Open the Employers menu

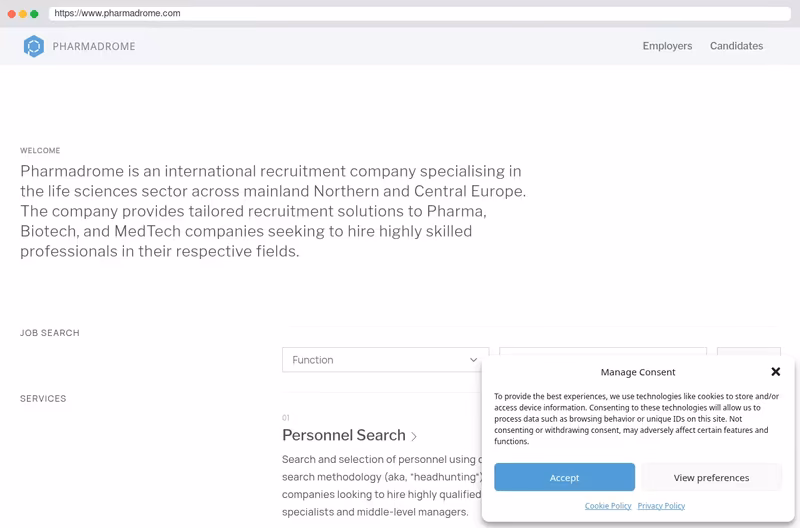coord(667,46)
